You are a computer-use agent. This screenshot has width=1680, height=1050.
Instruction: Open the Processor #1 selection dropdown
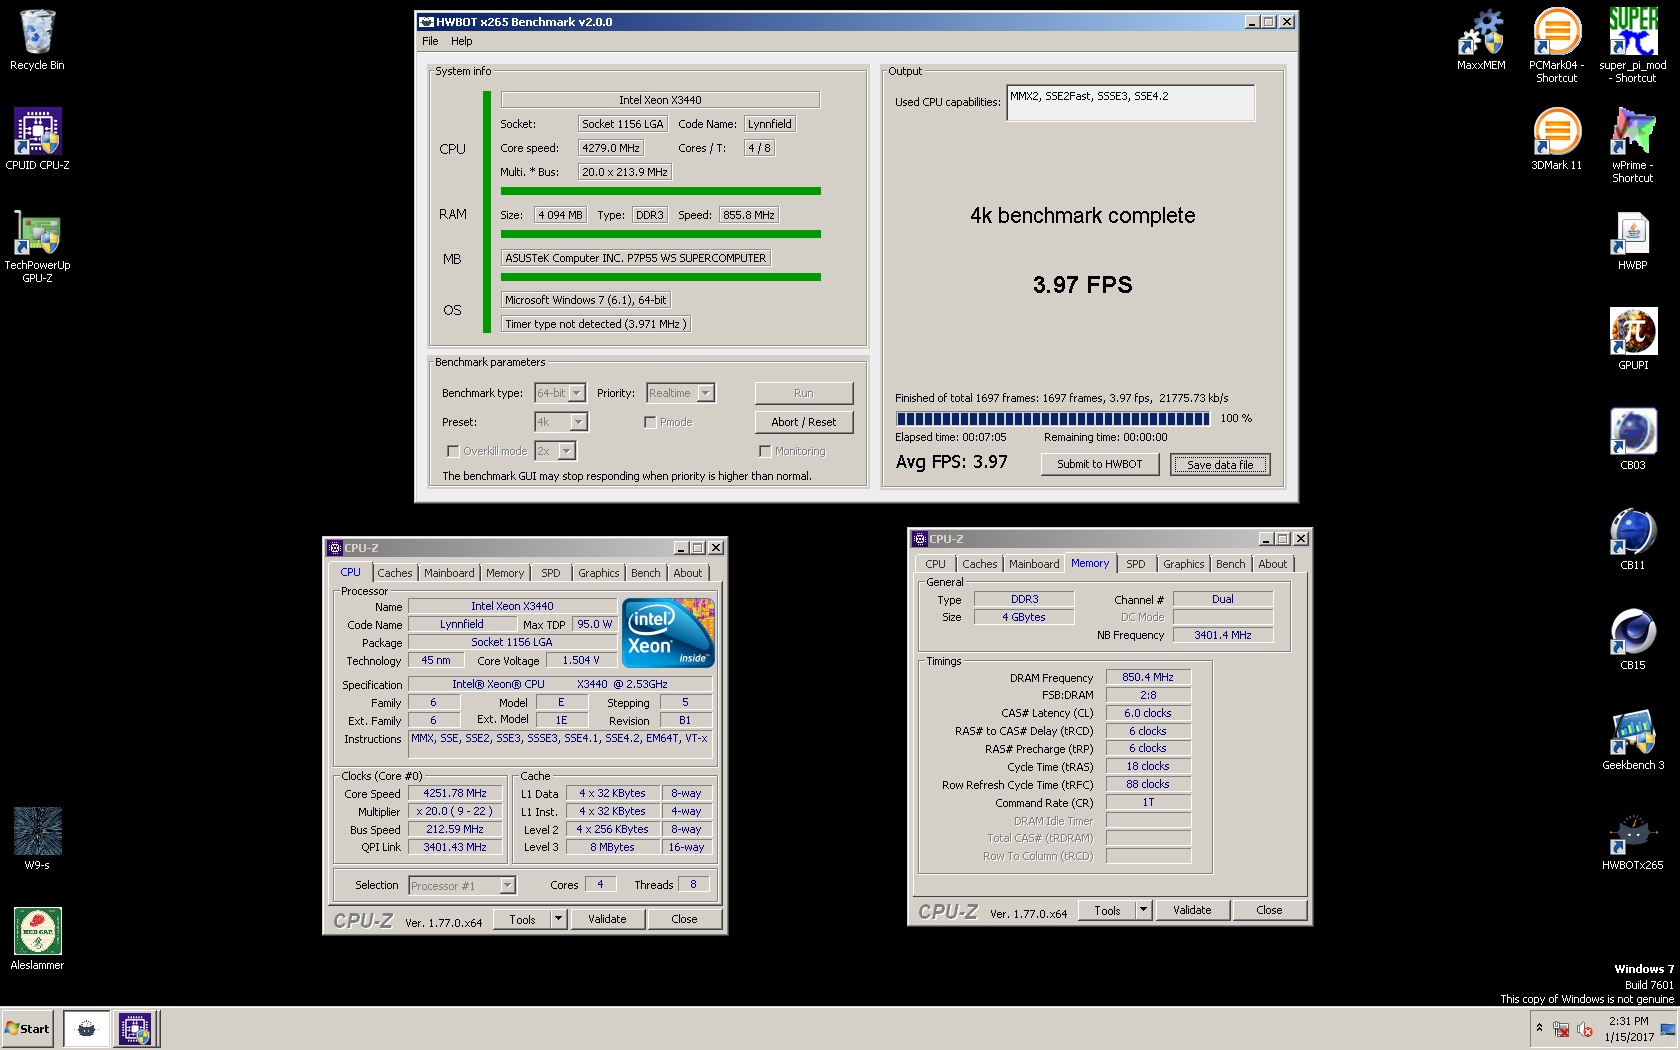[x=507, y=885]
